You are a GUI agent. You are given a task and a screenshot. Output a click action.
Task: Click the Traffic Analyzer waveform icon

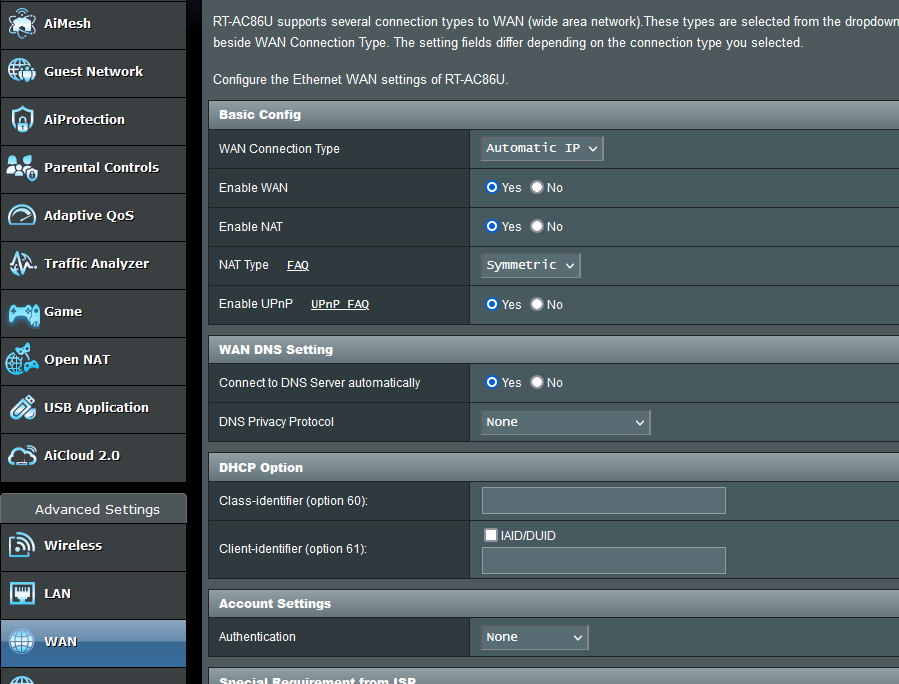tap(22, 264)
